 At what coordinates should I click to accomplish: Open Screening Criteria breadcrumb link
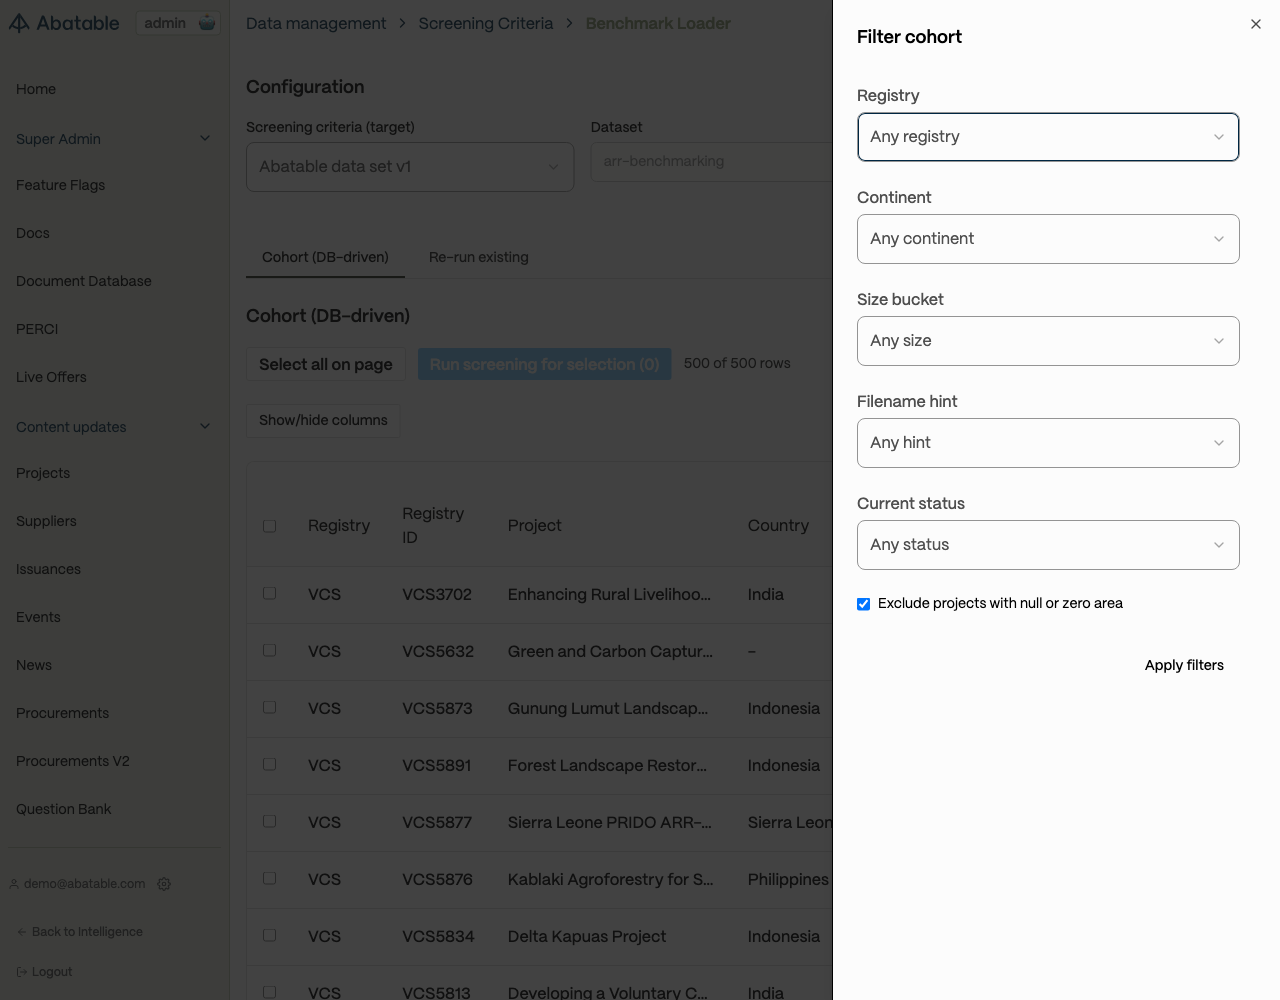pos(486,23)
